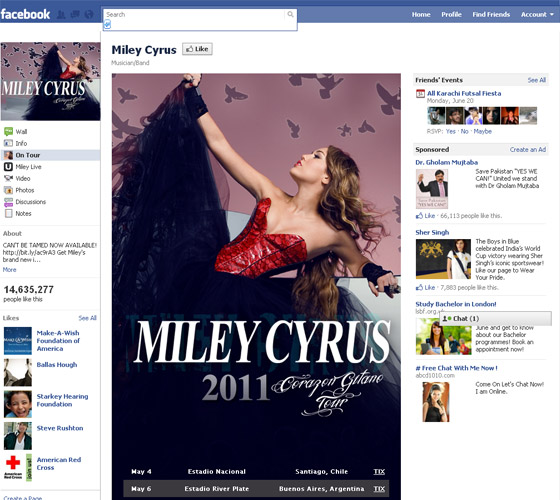Click the Photos icon in sidebar
This screenshot has height=500, width=560.
coord(8,190)
